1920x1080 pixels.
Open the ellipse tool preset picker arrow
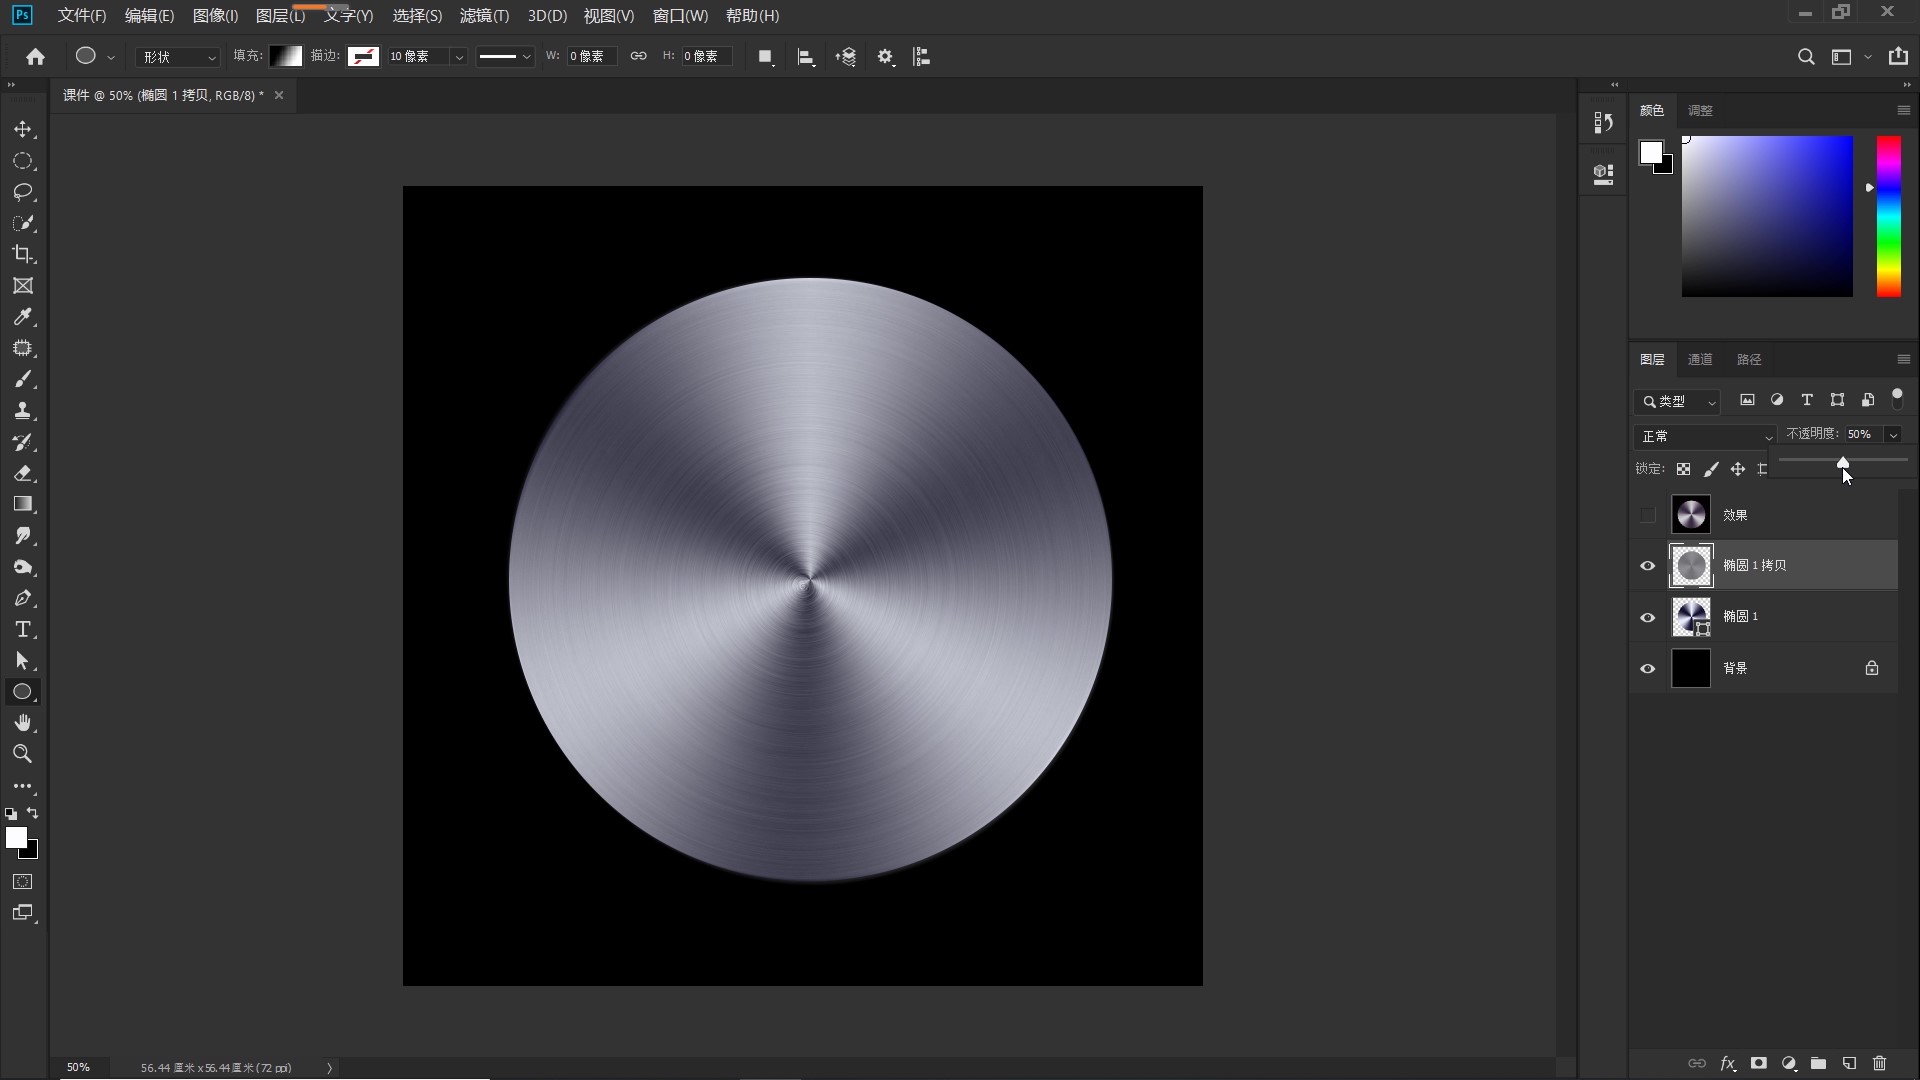point(111,57)
